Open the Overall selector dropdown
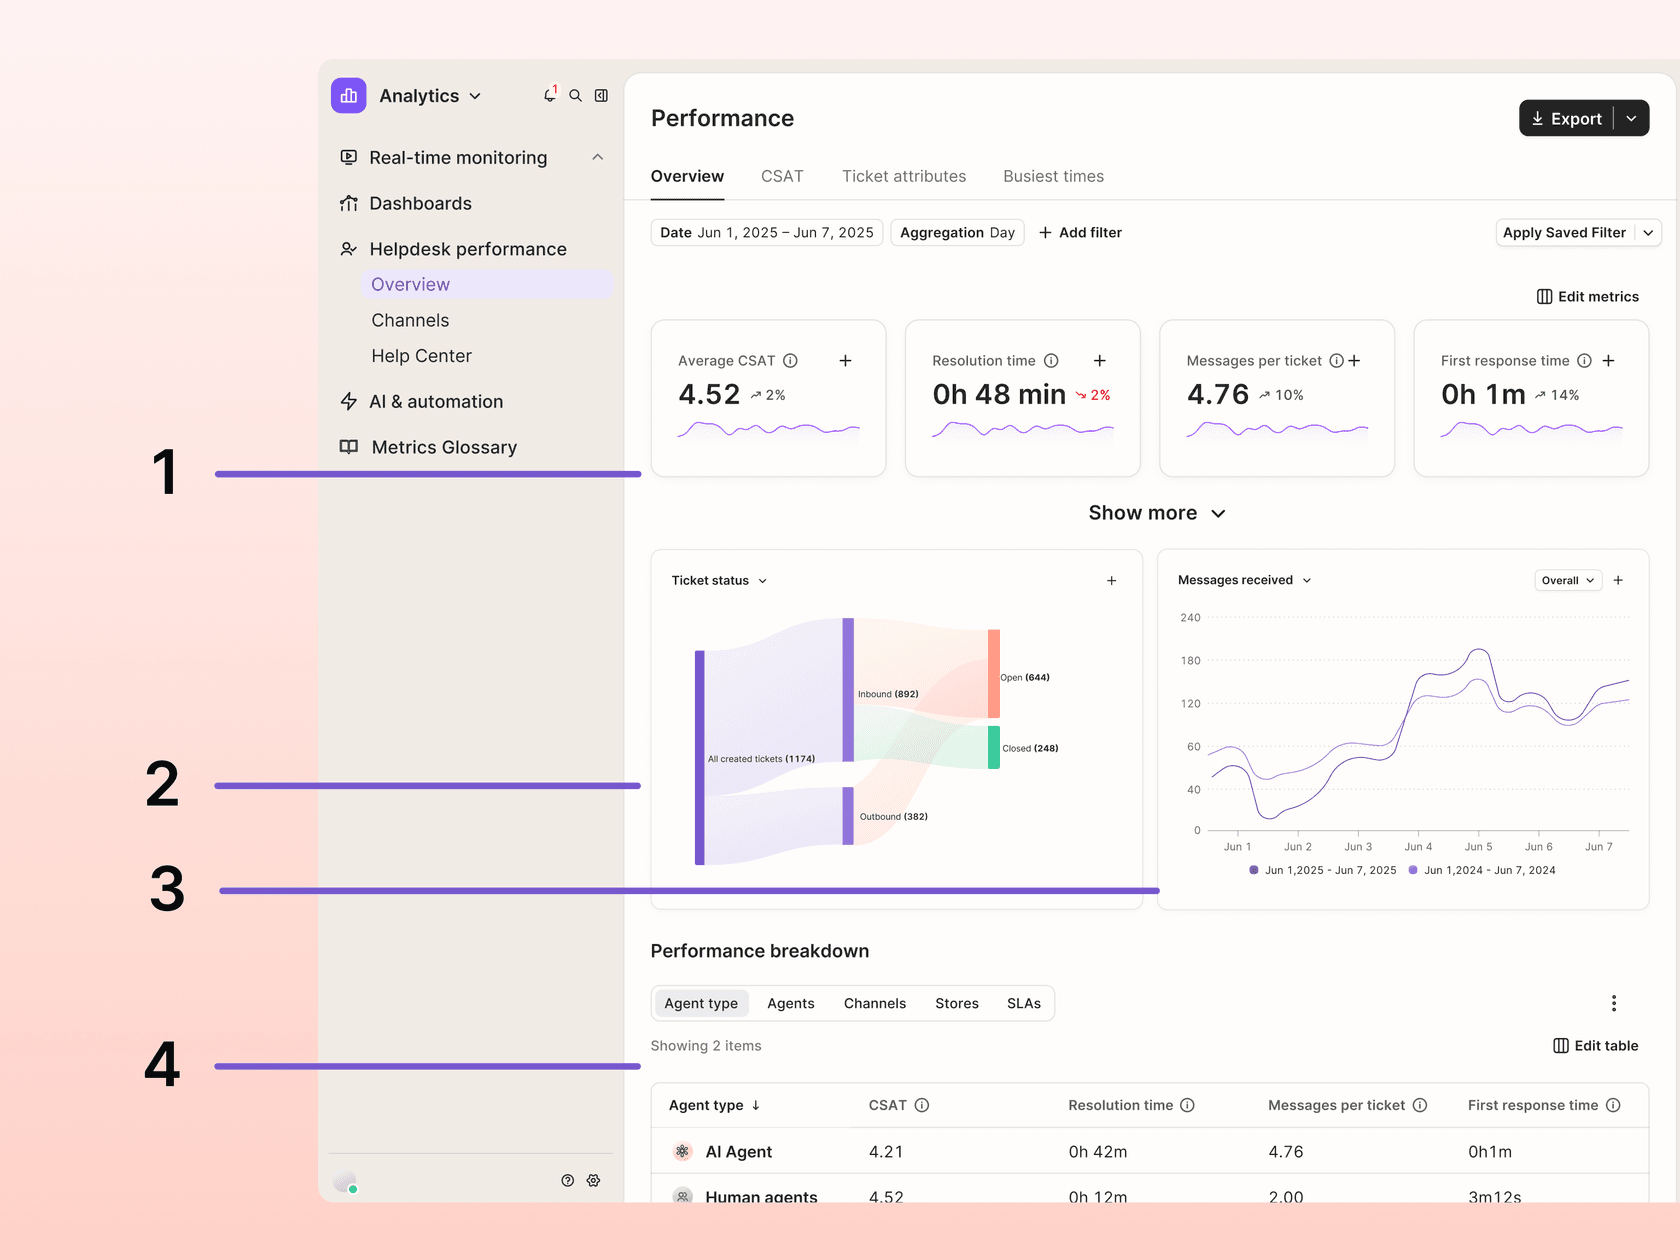This screenshot has width=1680, height=1260. (x=1568, y=580)
